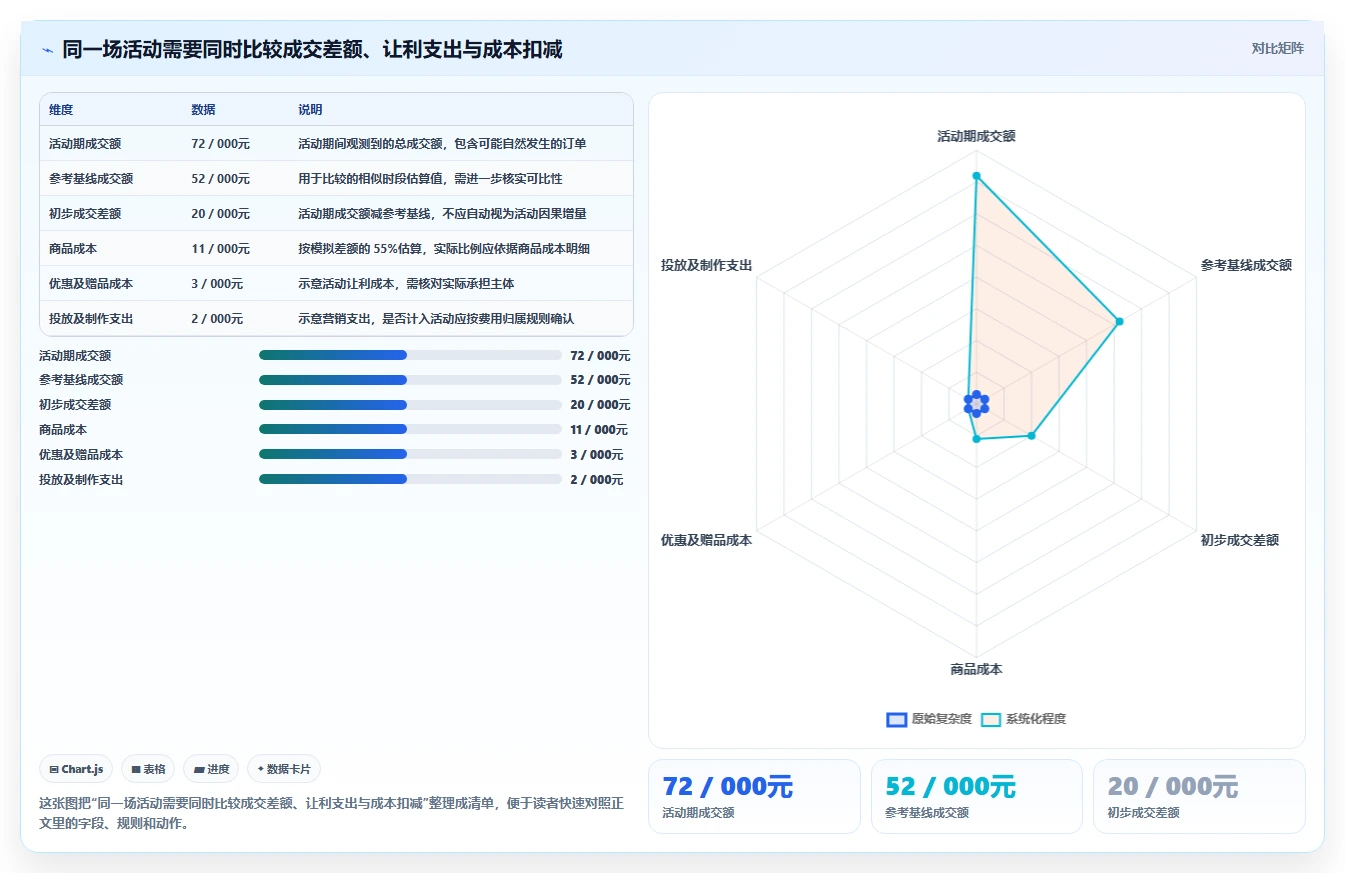The image size is (1345, 873).
Task: Click the header icon beside the title
Action: coord(47,49)
